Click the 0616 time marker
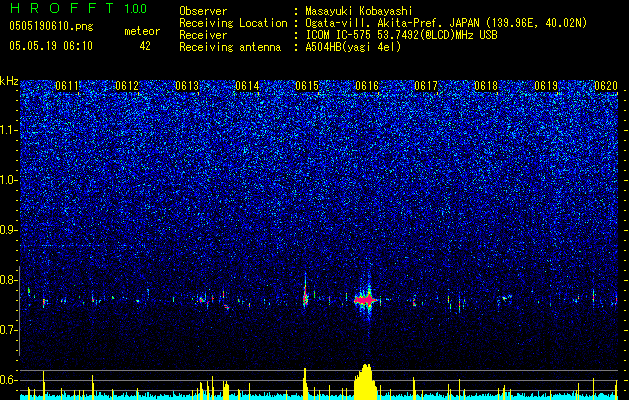 click(x=367, y=86)
